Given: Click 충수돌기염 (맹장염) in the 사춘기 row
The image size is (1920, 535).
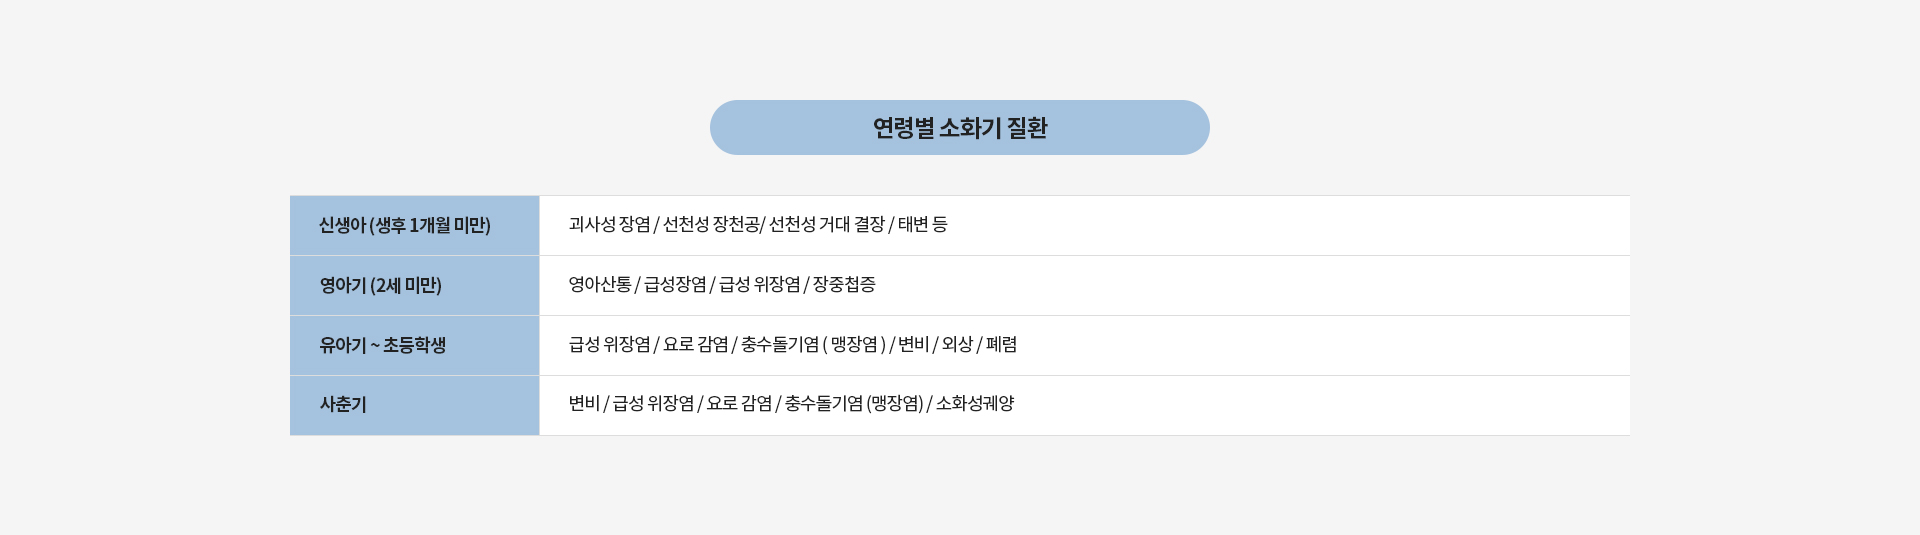Looking at the screenshot, I should [x=854, y=404].
